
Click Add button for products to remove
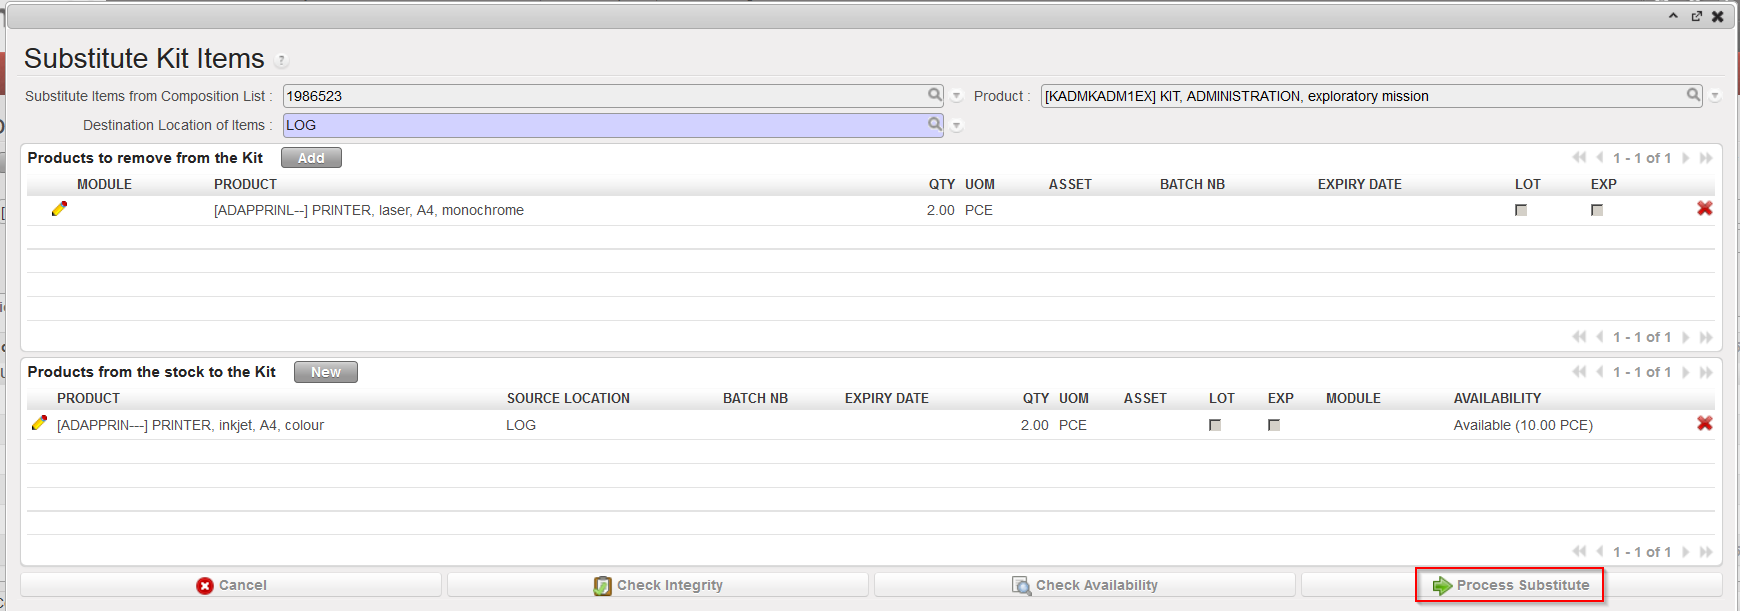tap(311, 158)
